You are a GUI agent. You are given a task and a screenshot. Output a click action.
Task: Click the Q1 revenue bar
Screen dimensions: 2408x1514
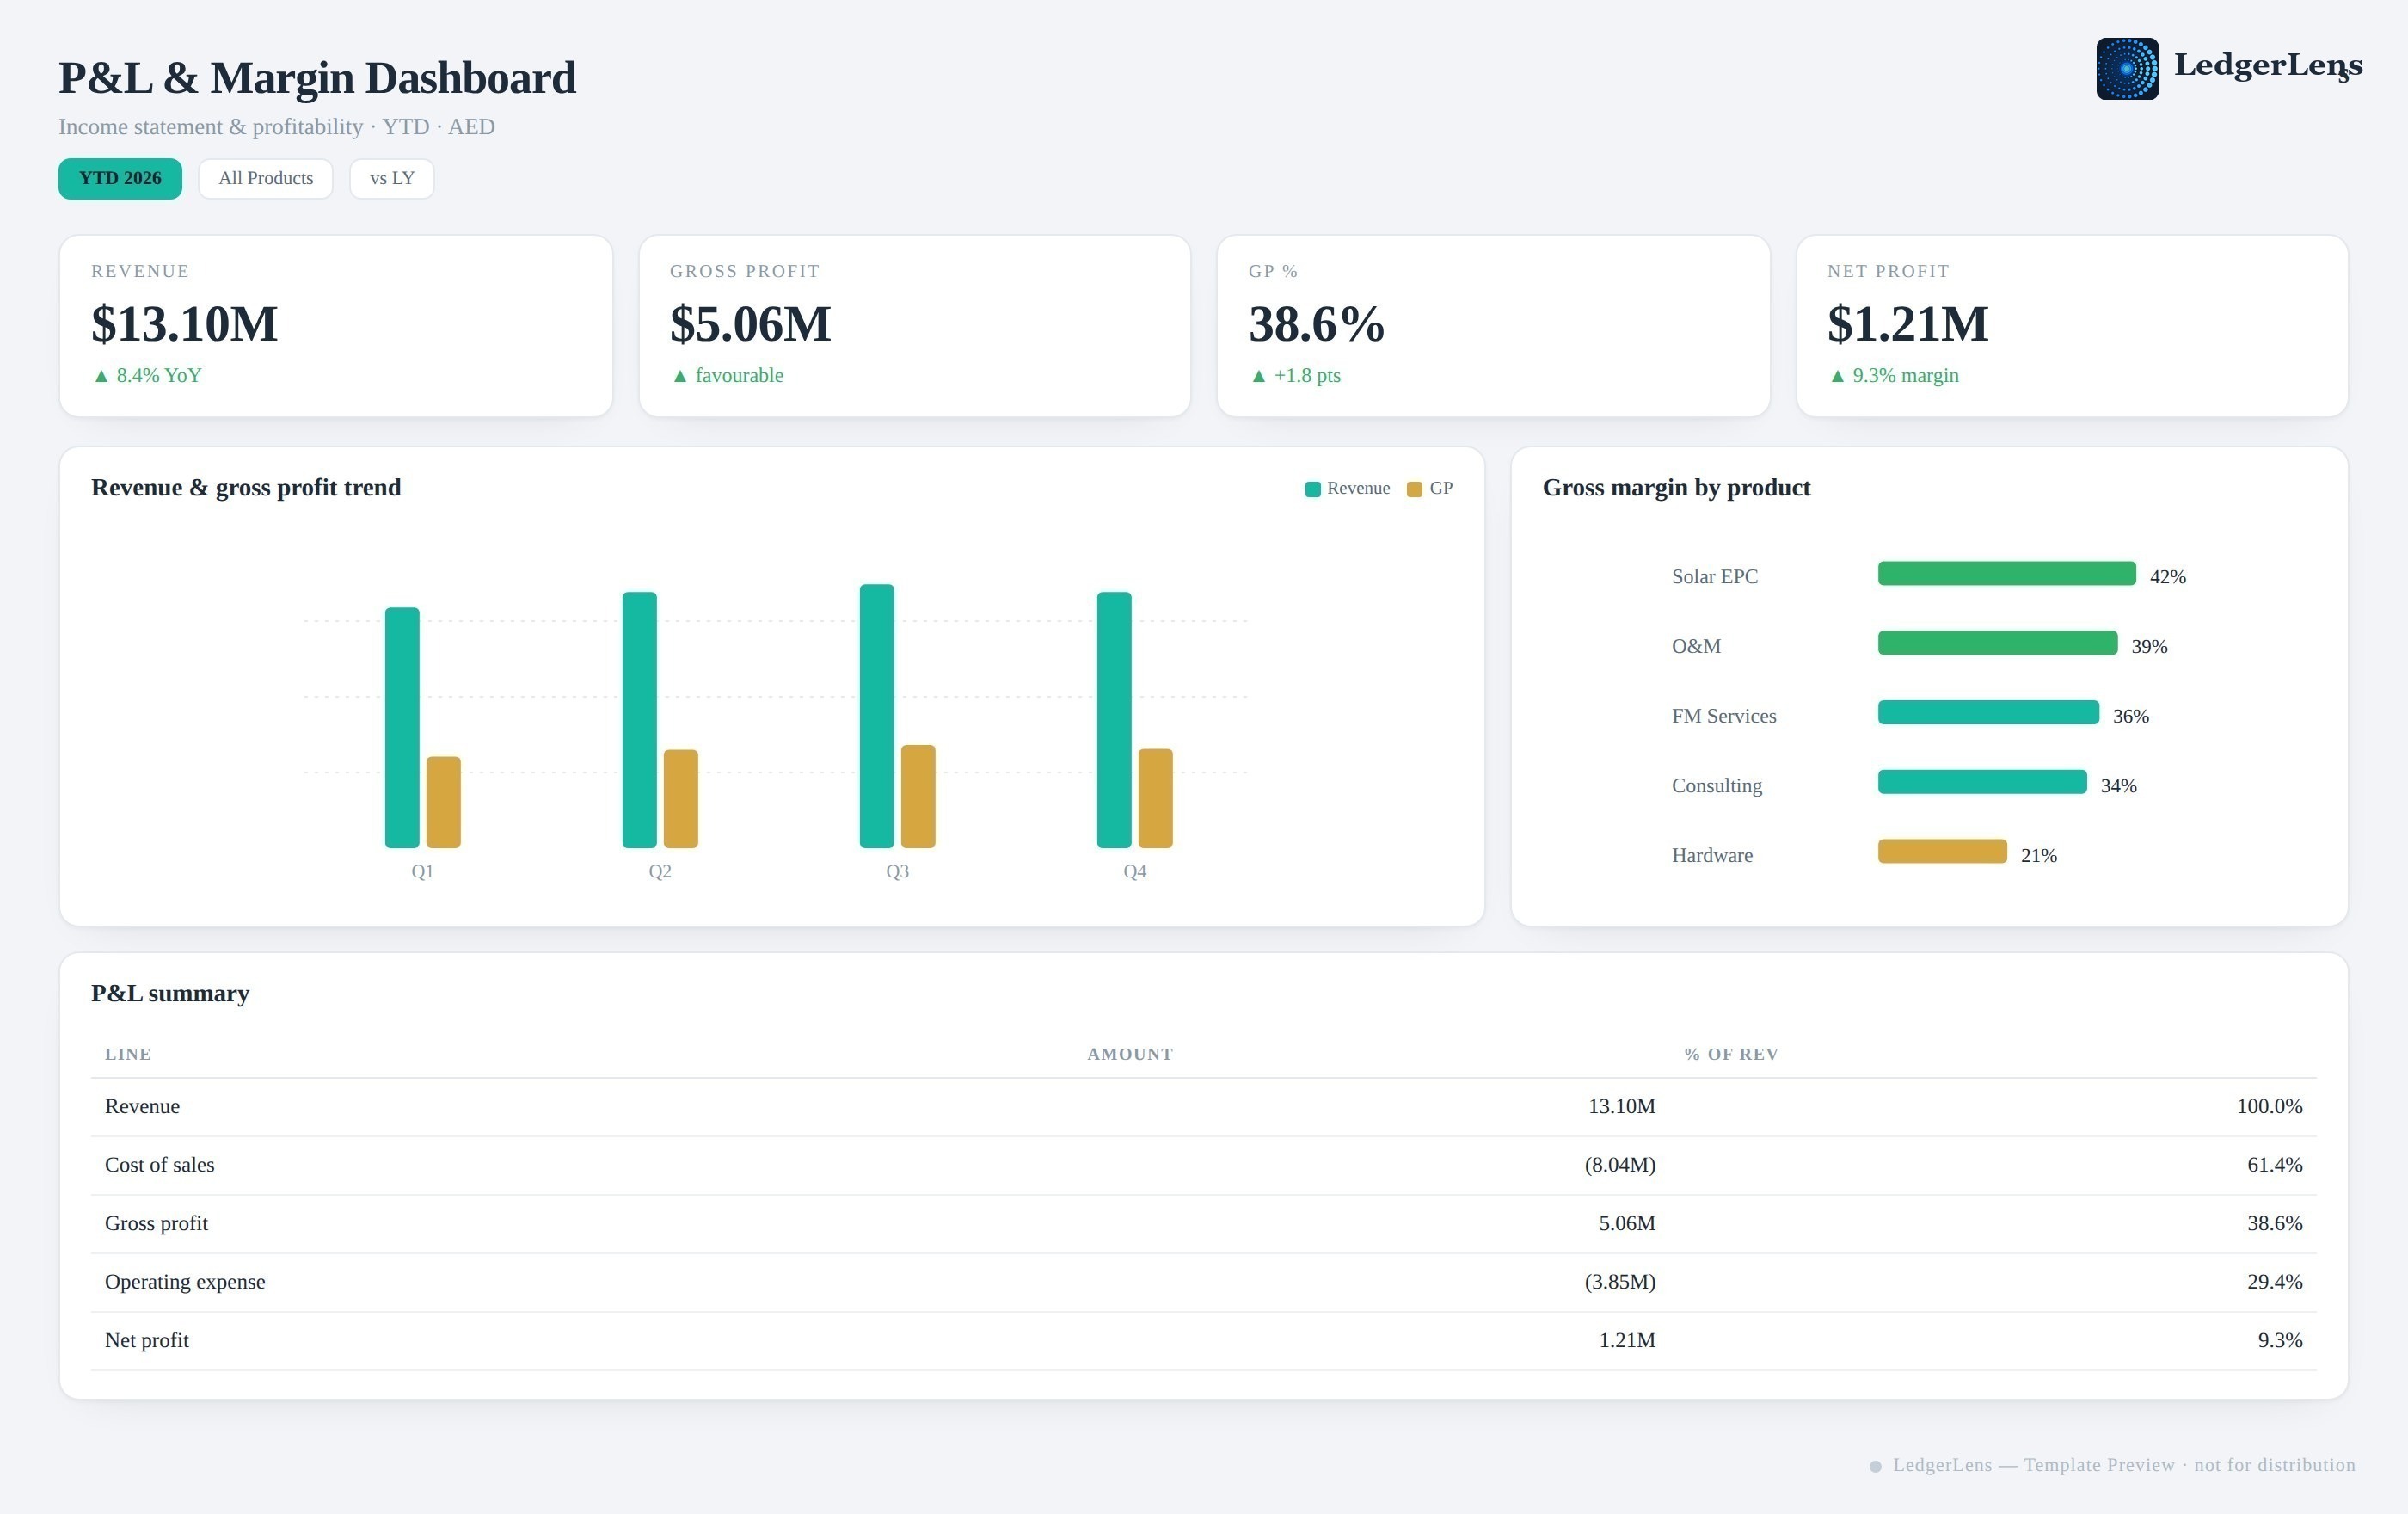pos(402,728)
